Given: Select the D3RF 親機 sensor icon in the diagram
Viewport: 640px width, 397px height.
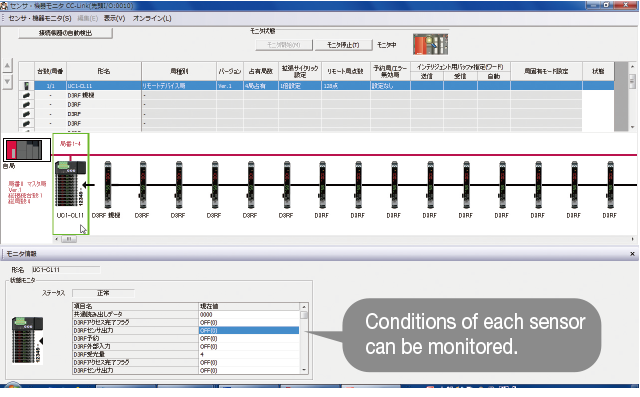Looking at the screenshot, I should (x=107, y=185).
